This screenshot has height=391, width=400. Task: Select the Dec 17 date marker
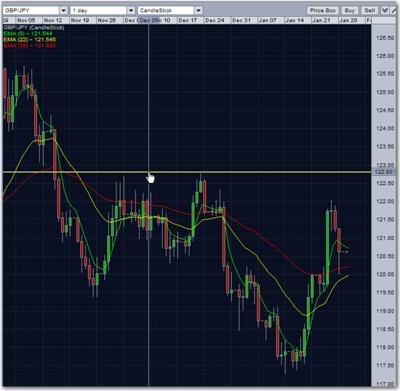point(188,20)
